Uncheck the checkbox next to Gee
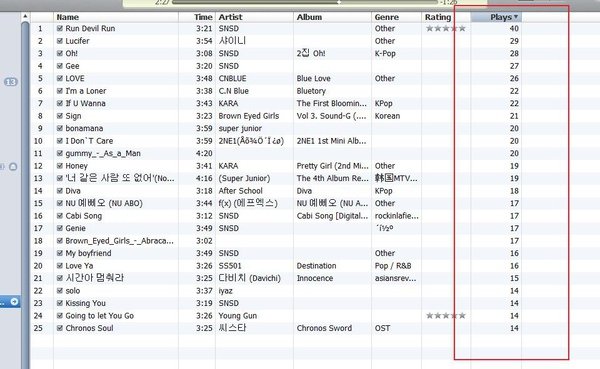This screenshot has height=369, width=600. [x=60, y=66]
